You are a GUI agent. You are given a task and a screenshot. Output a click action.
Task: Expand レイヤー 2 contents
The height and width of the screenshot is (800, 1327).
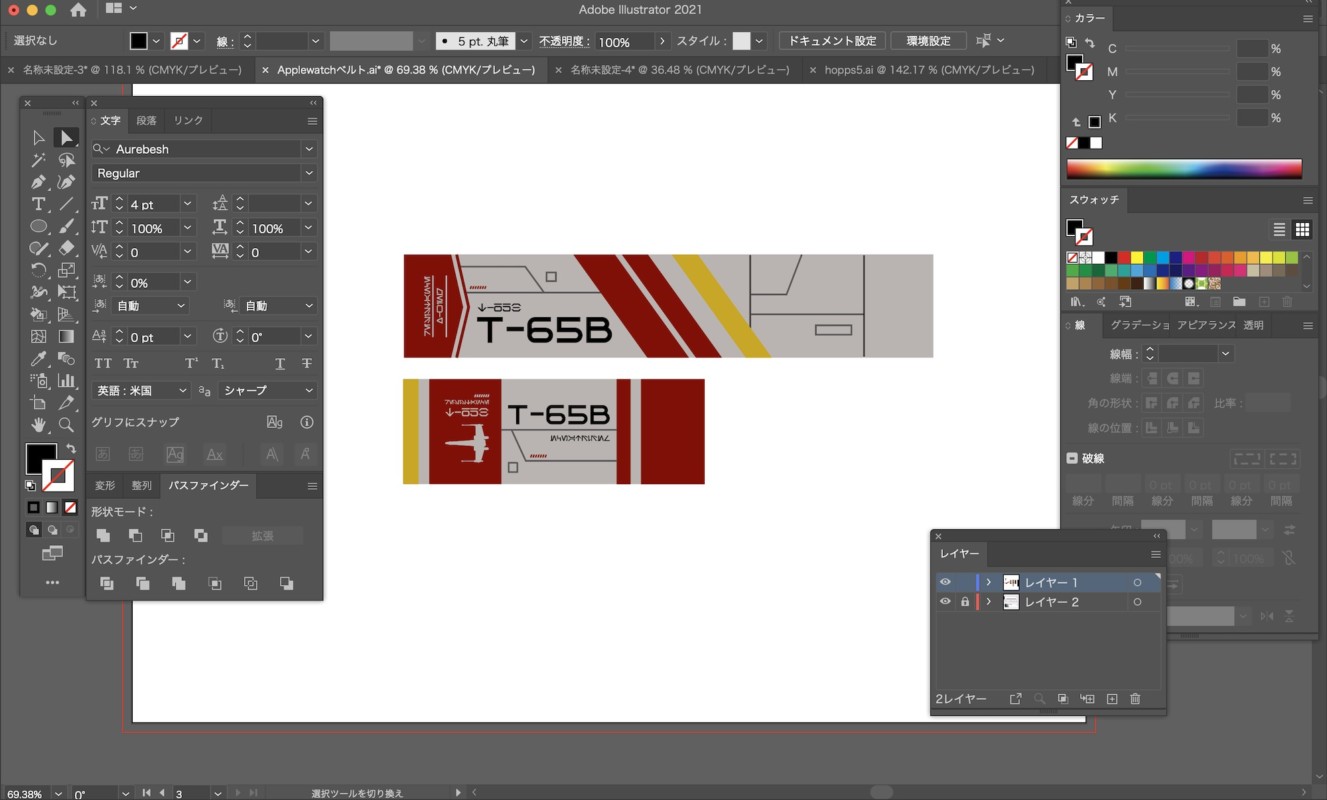pyautogui.click(x=989, y=602)
